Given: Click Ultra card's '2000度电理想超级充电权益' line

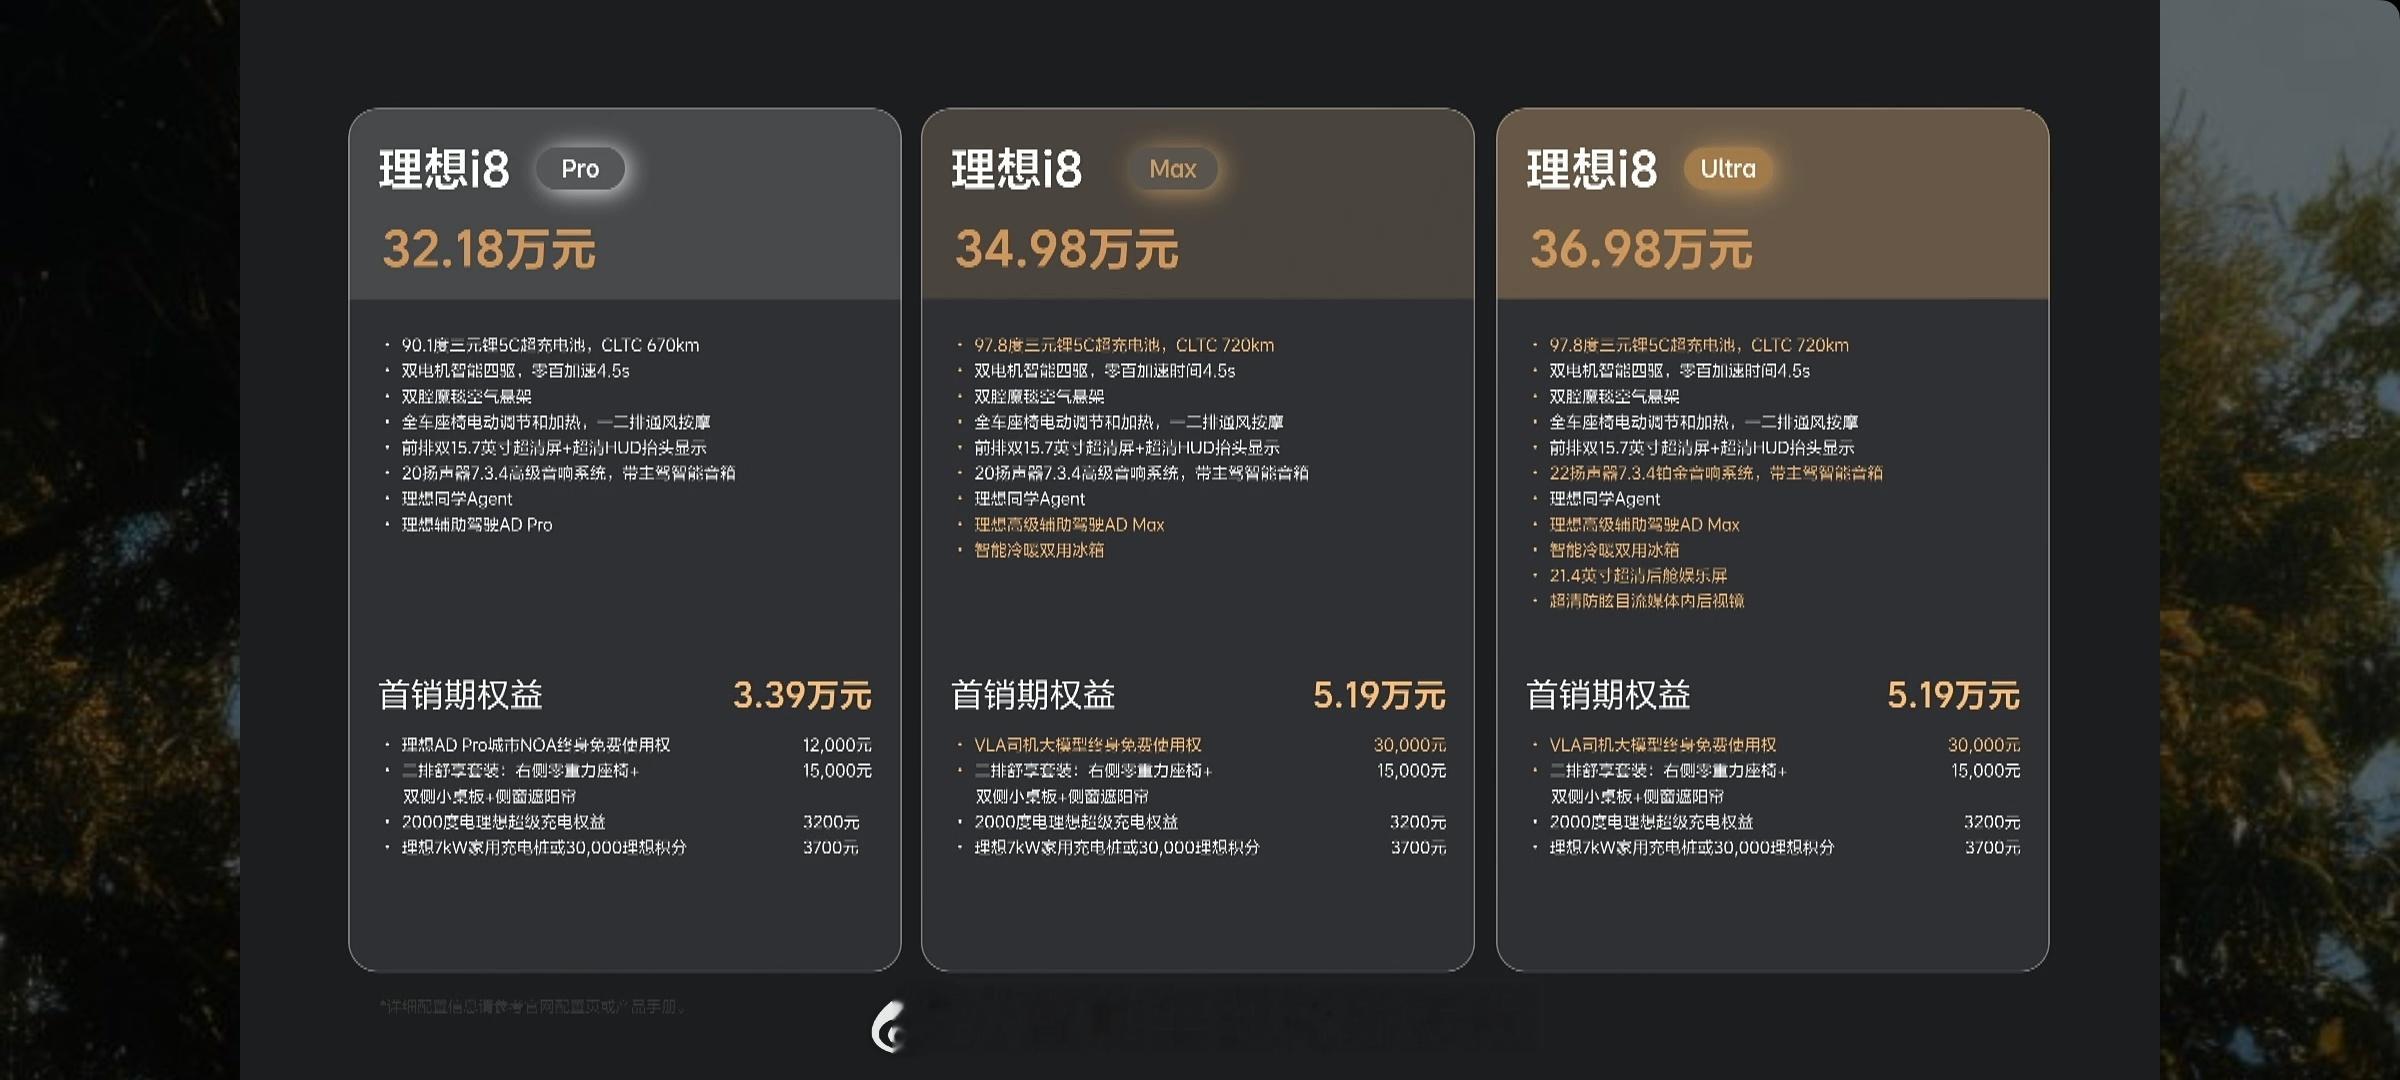Looking at the screenshot, I should pyautogui.click(x=1651, y=822).
